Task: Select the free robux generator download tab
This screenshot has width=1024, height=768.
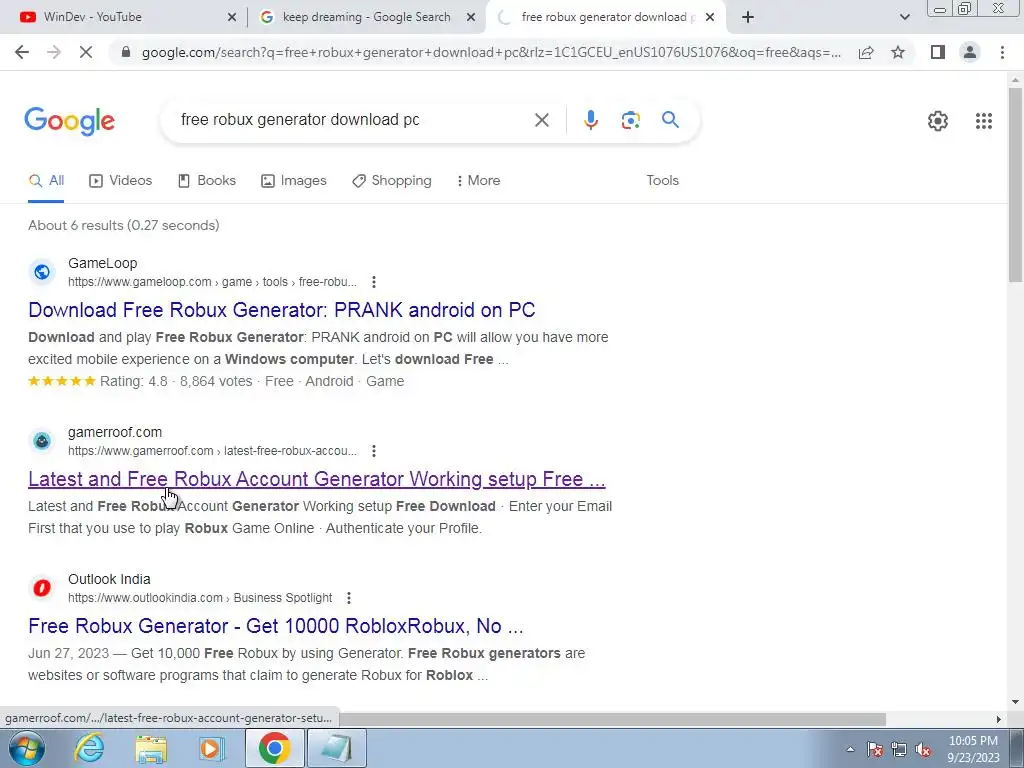Action: point(605,18)
